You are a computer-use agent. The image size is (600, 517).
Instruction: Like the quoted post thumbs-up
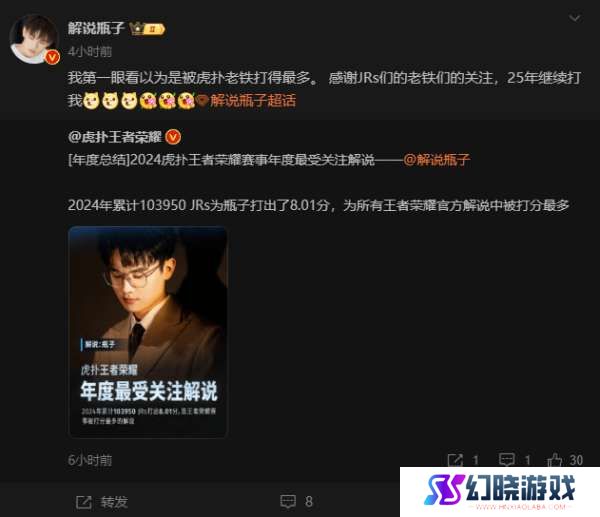coord(554,460)
